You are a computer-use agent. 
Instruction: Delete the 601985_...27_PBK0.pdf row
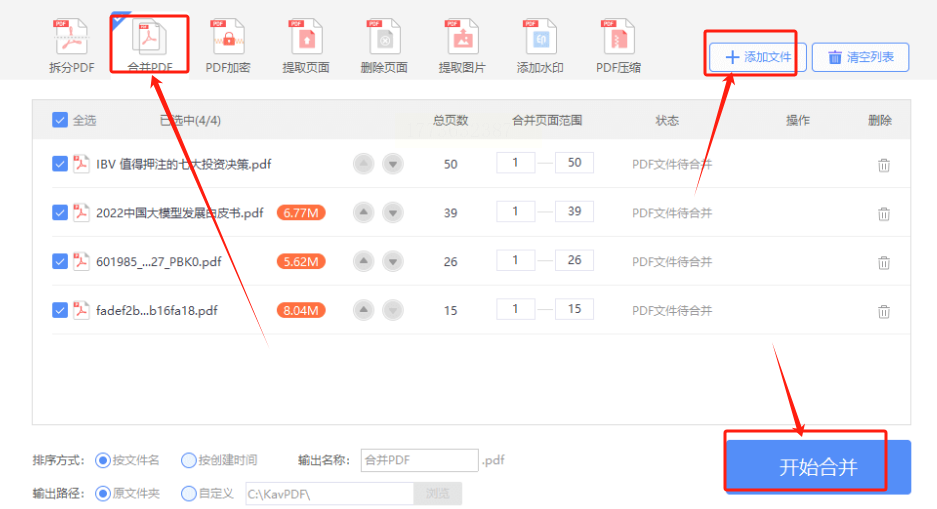[x=884, y=262]
